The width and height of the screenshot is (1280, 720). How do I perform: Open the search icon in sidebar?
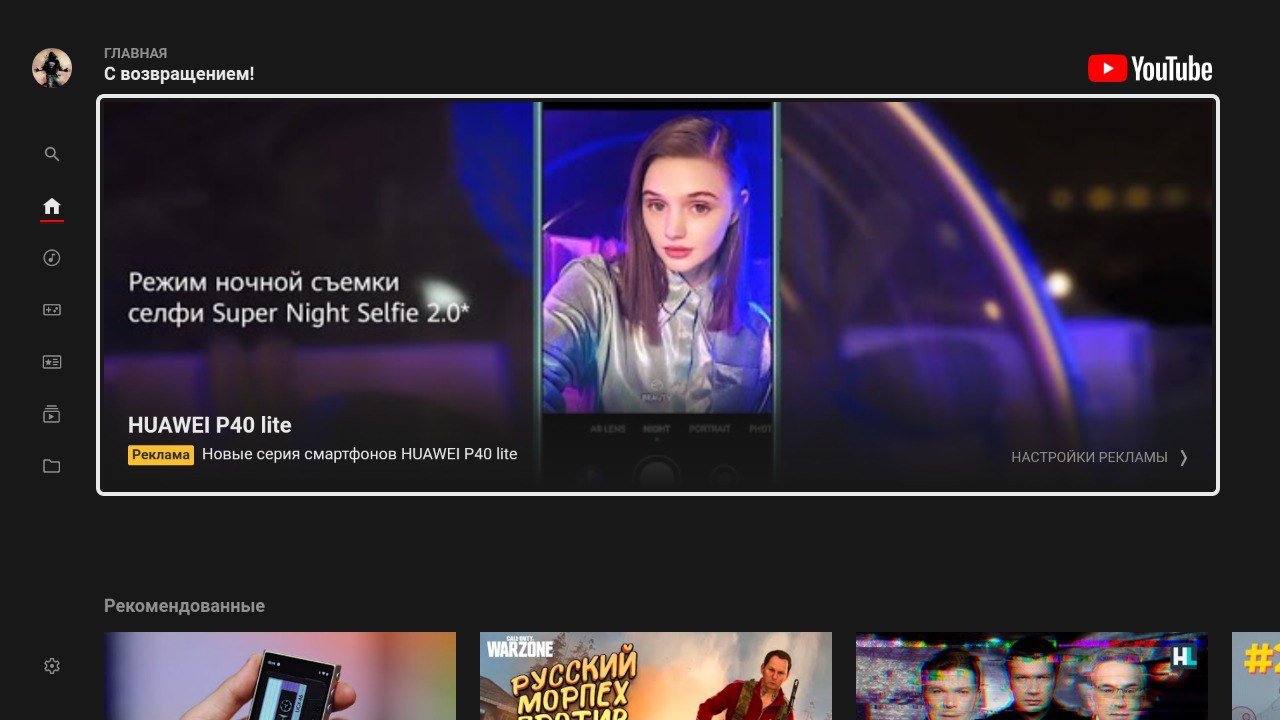[52, 154]
